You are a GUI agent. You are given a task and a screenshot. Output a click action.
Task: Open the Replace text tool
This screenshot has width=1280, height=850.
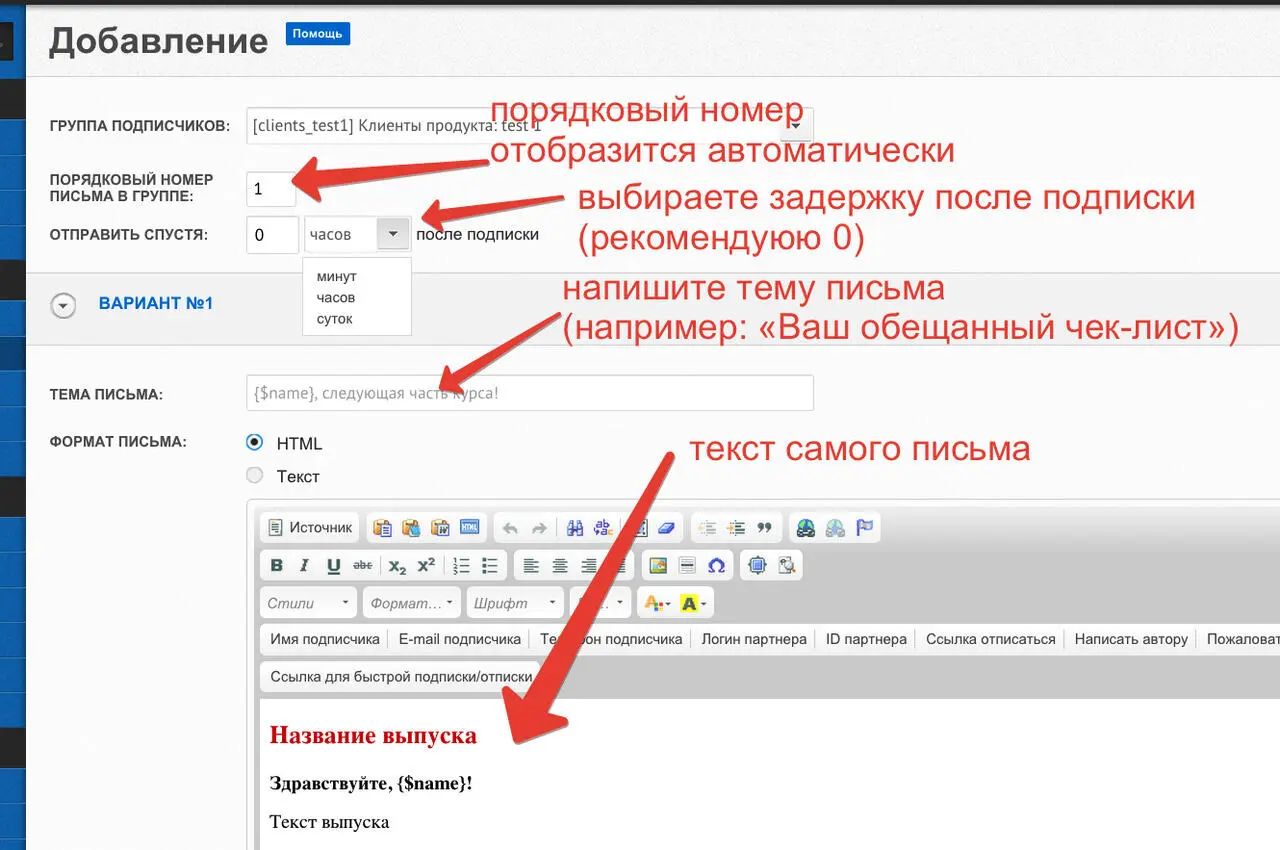(603, 528)
